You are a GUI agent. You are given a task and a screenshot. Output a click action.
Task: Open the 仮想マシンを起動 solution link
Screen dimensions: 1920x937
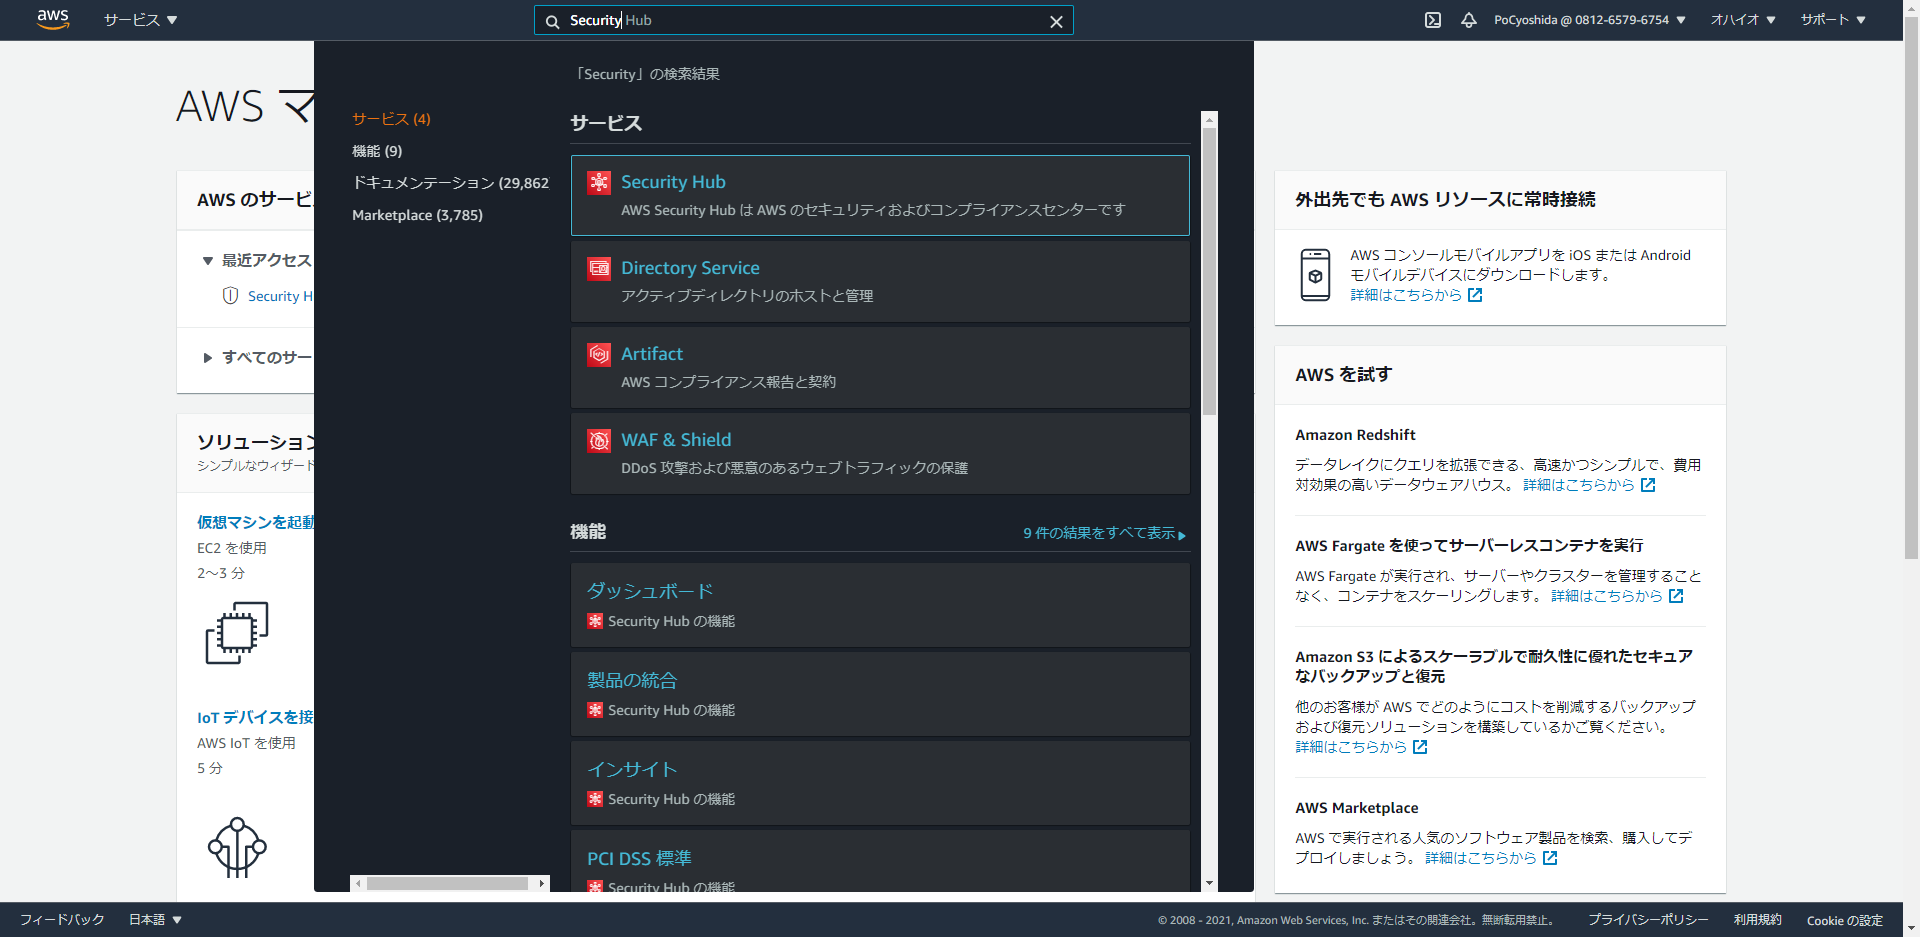(256, 522)
